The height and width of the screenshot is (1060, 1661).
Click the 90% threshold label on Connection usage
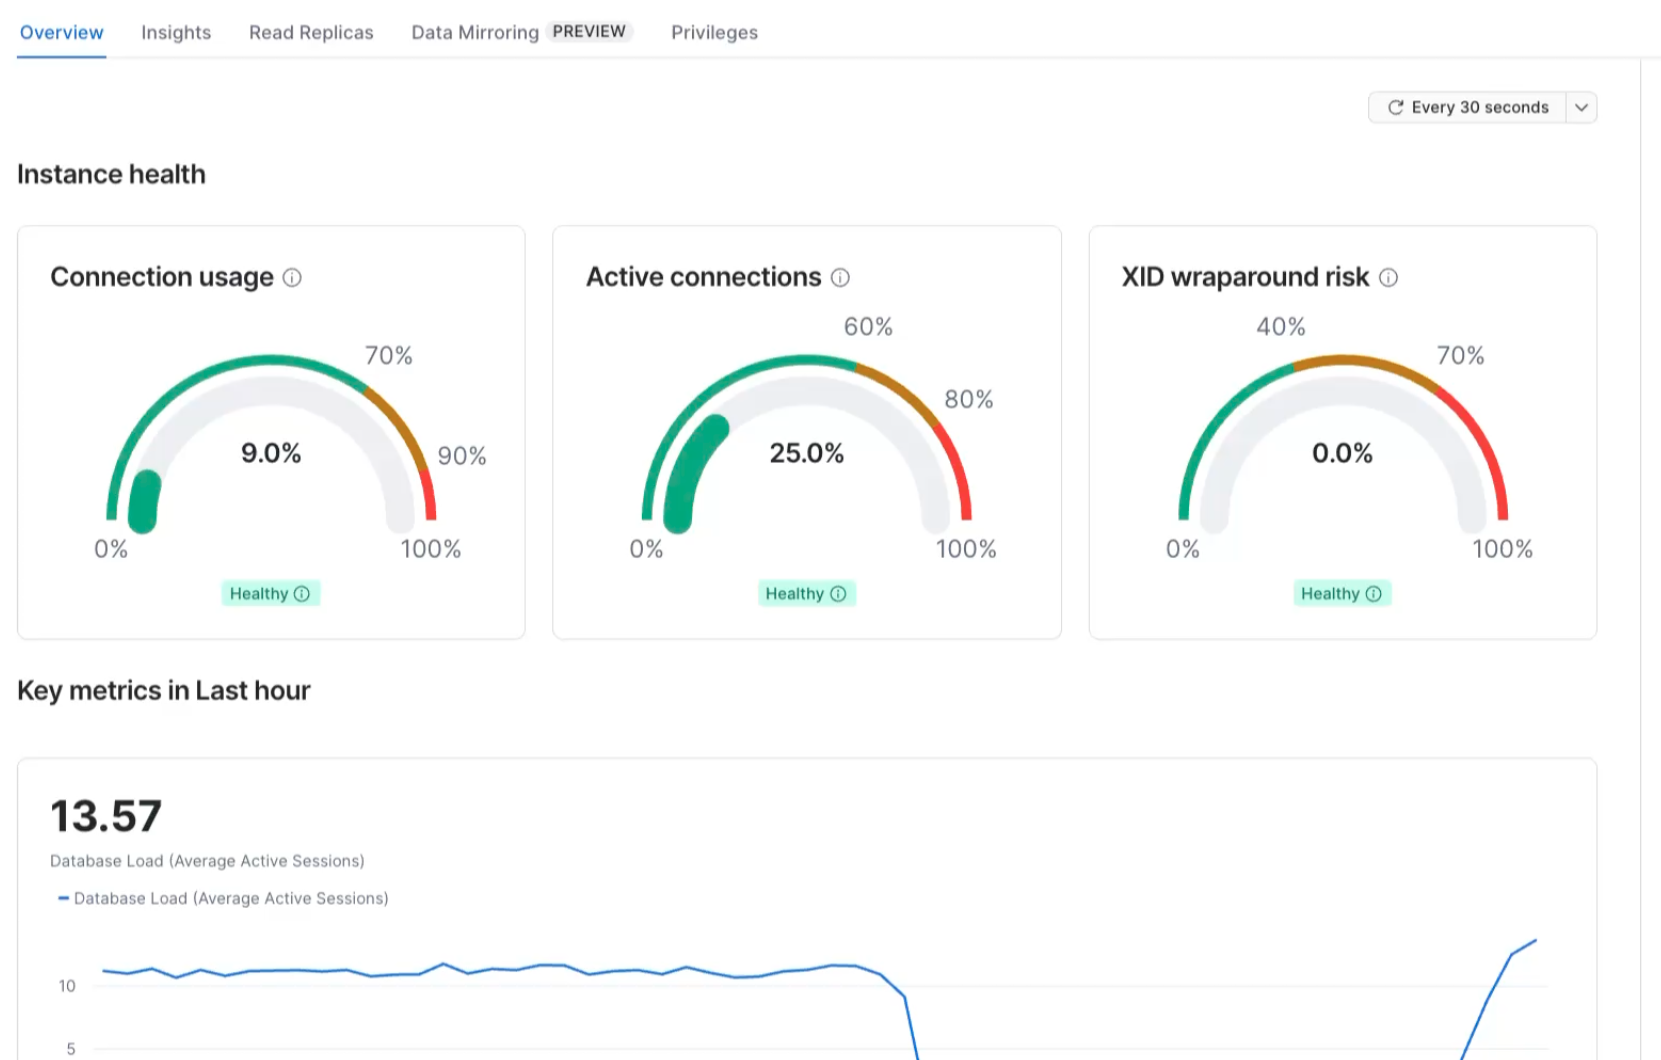[x=462, y=456]
